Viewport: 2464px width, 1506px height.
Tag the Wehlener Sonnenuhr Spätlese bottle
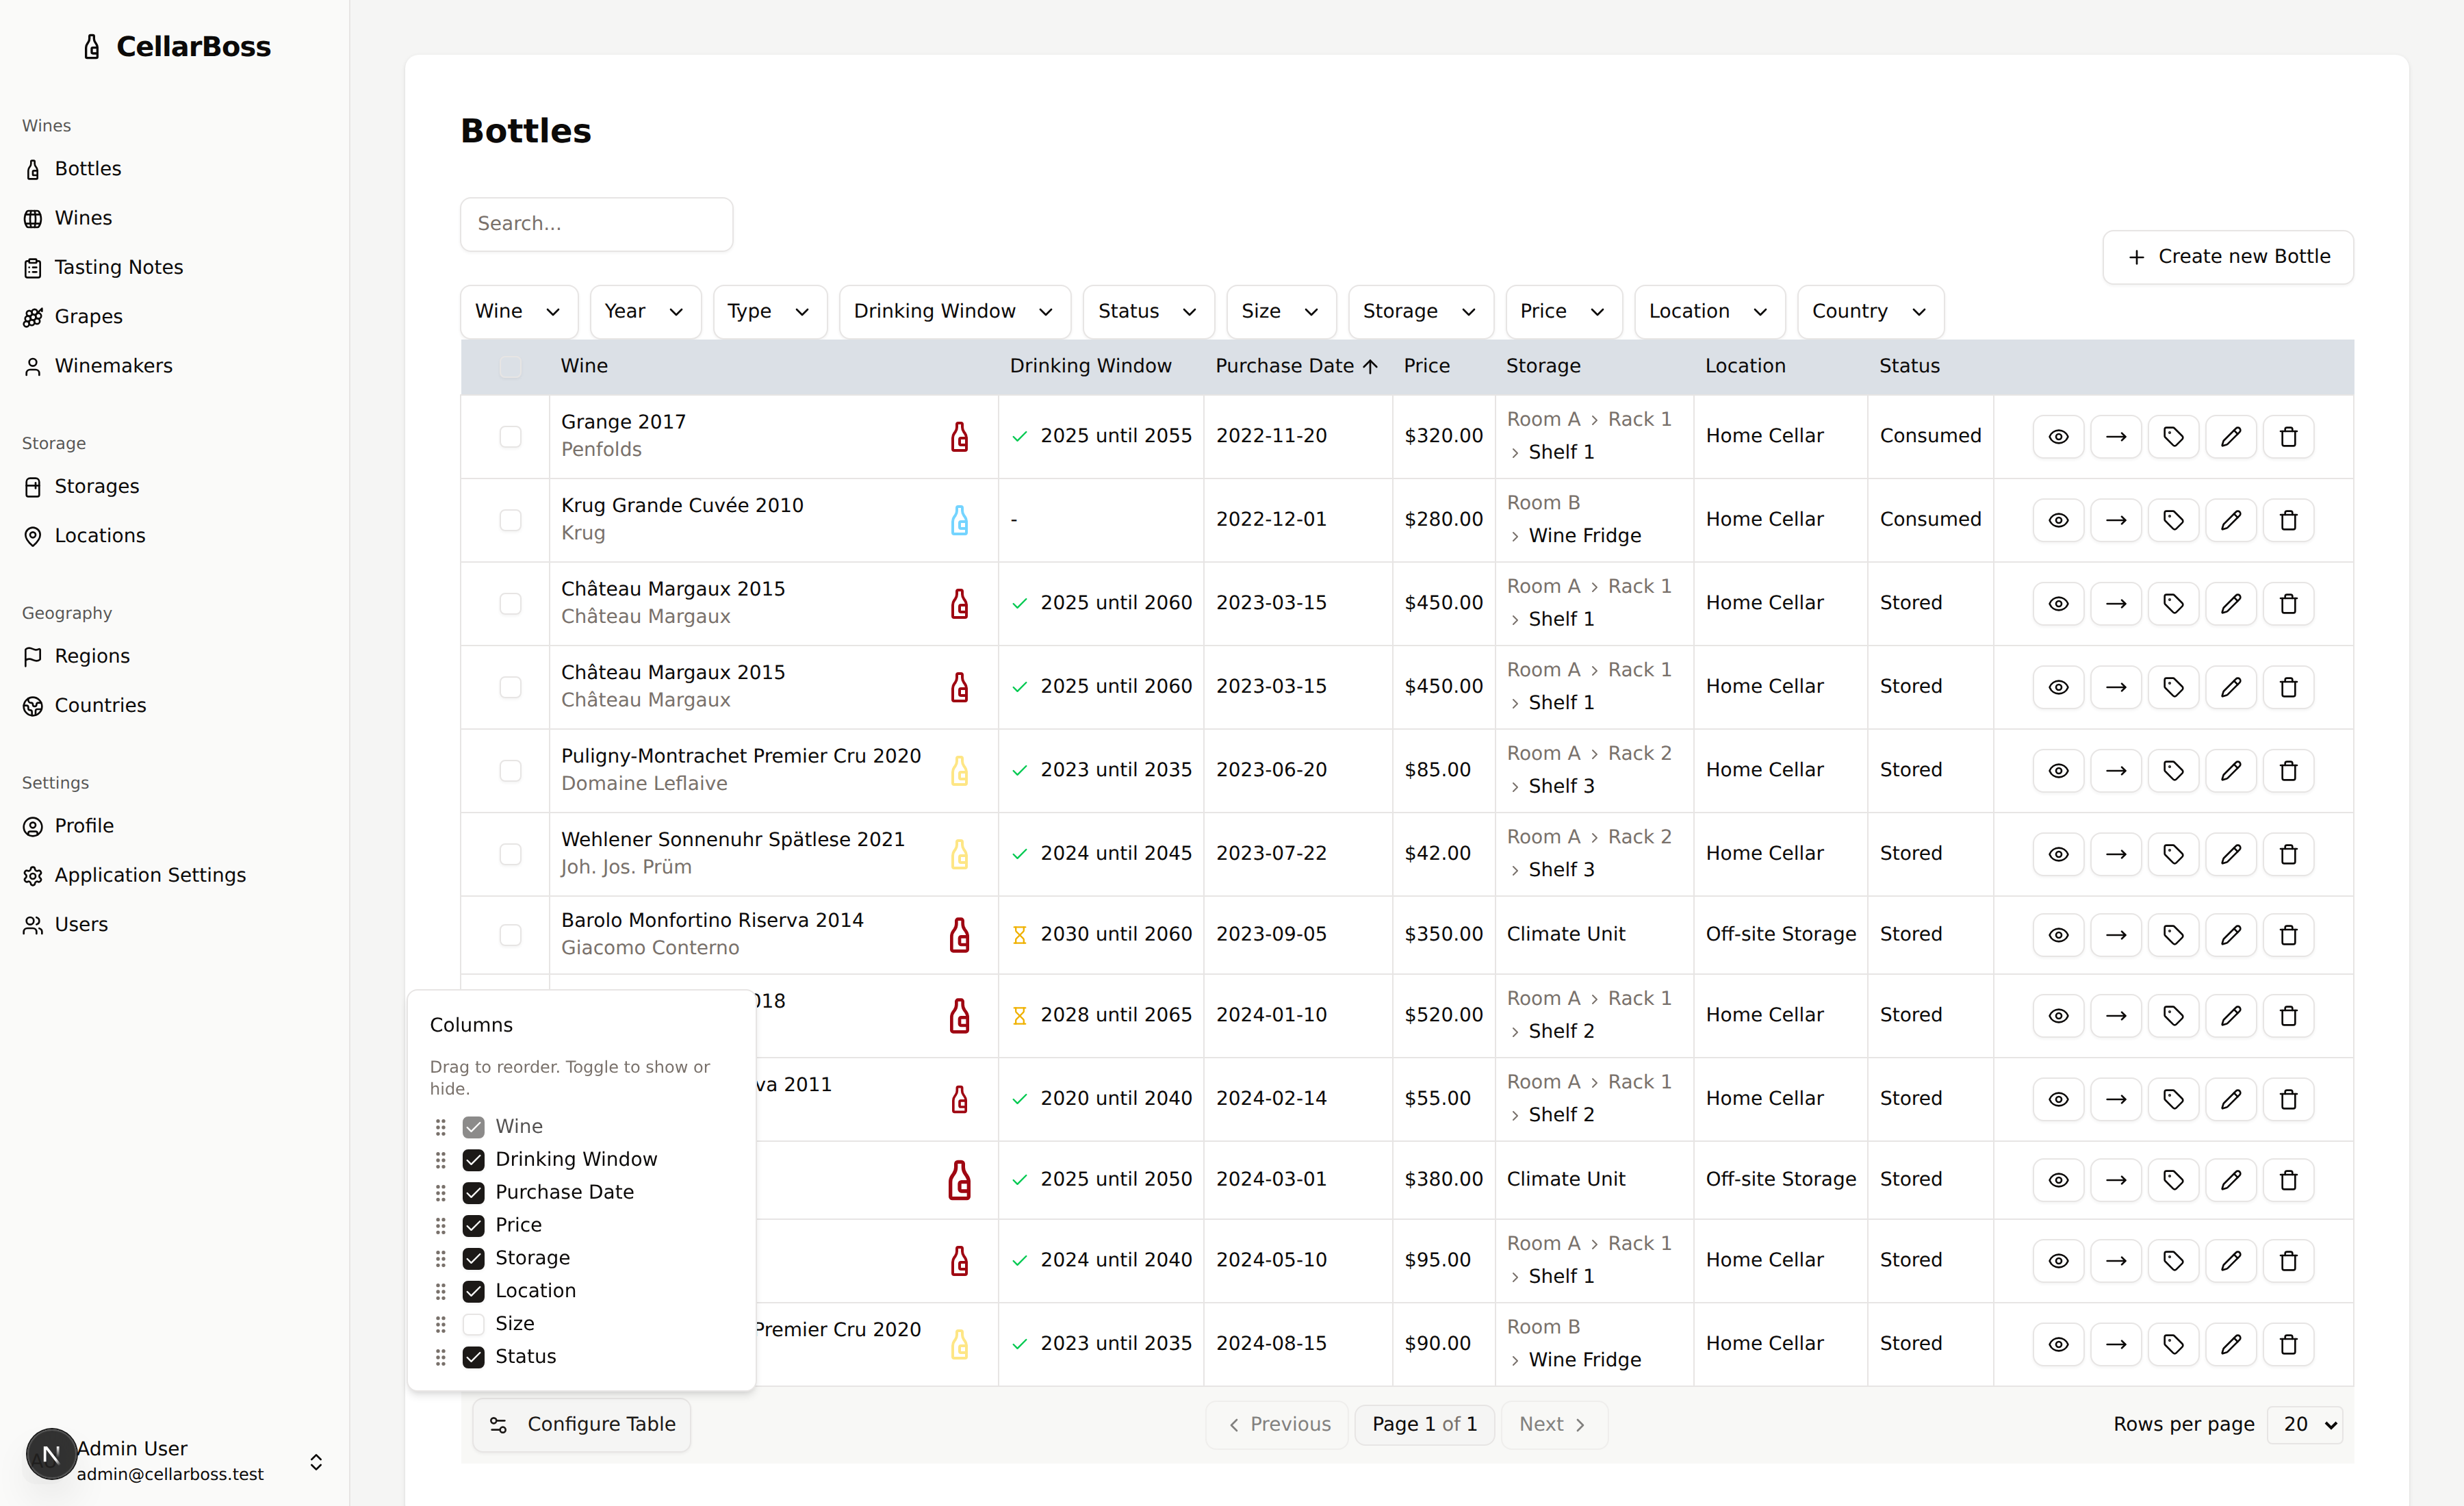tap(2173, 854)
